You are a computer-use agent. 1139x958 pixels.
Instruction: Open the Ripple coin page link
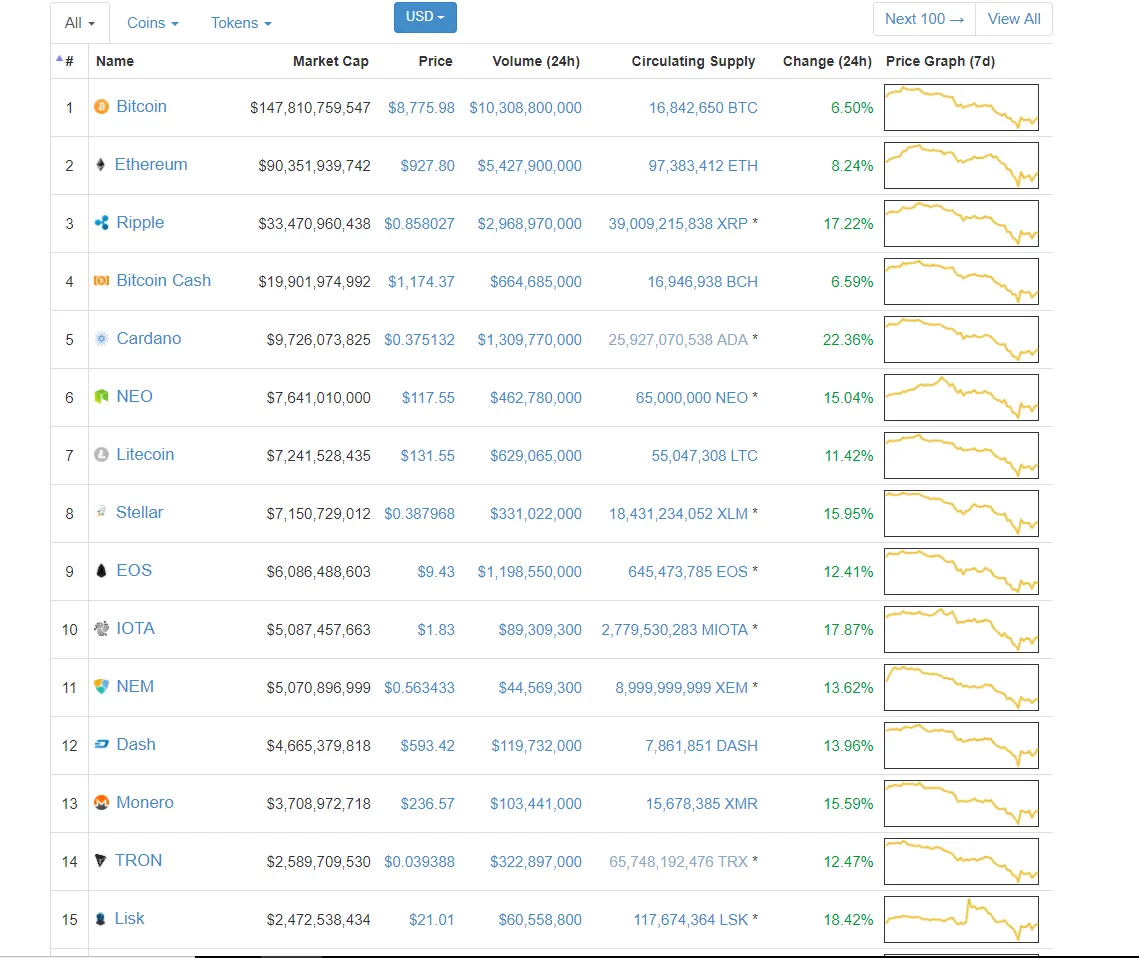(x=140, y=222)
